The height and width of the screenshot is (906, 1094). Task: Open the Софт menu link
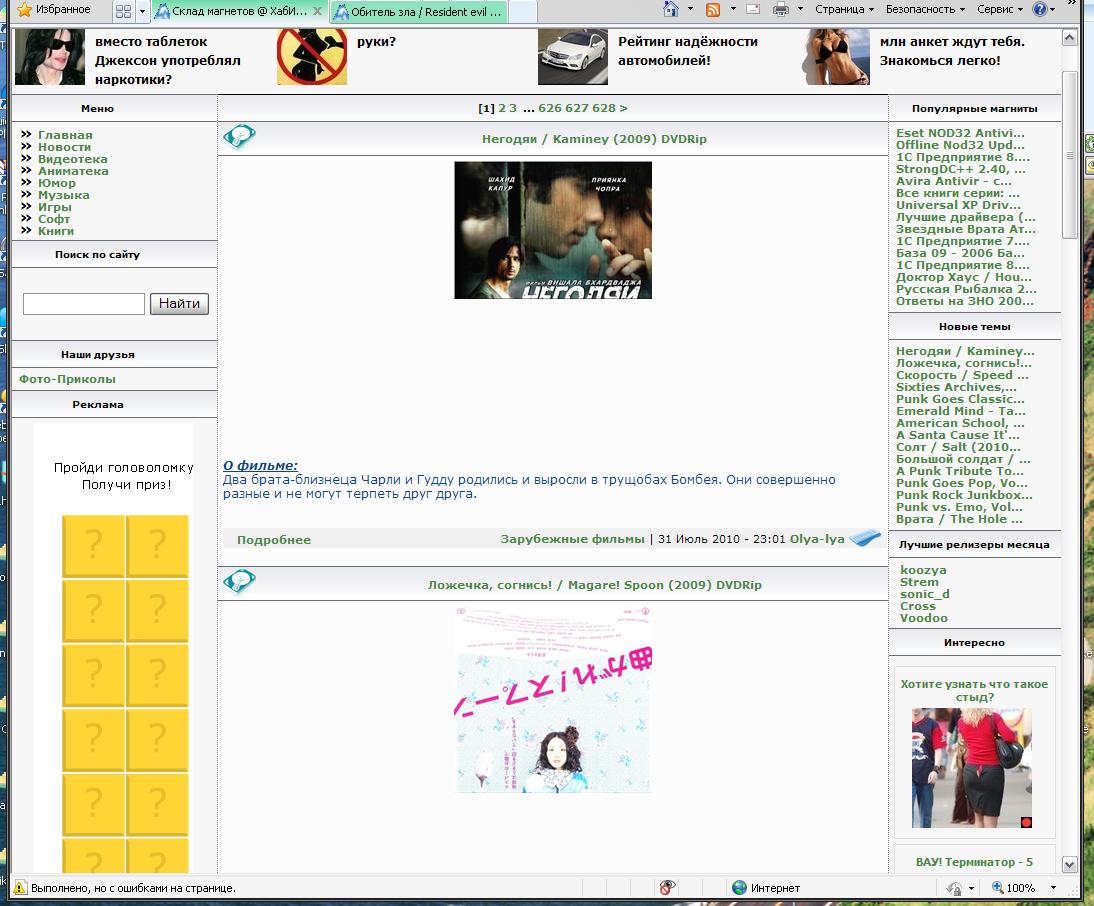point(54,218)
